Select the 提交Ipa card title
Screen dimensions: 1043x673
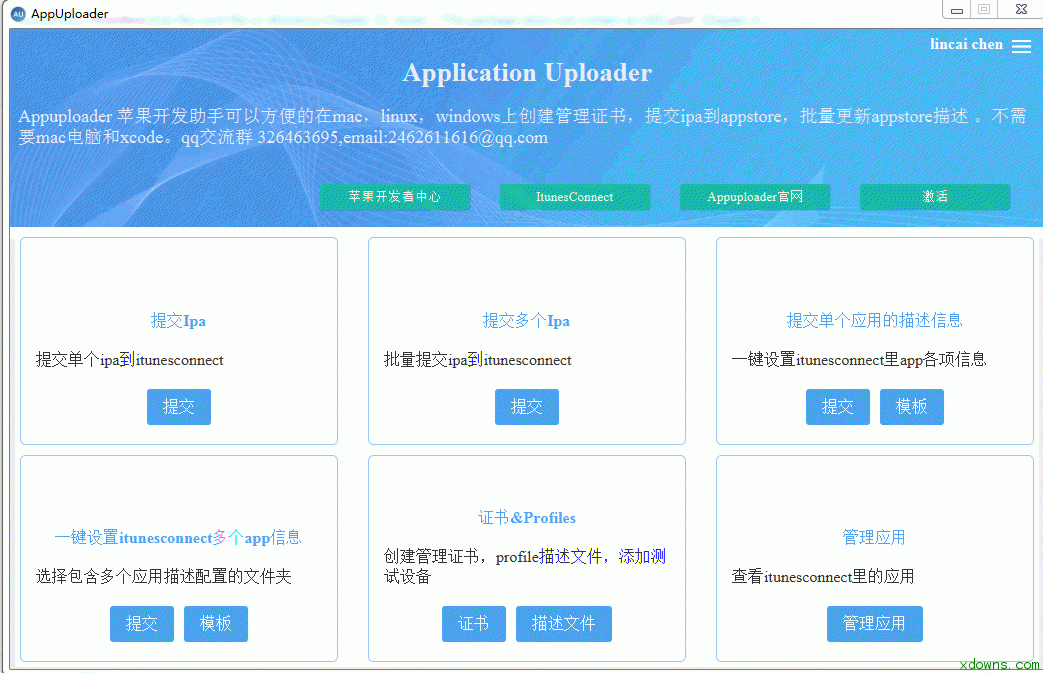(178, 321)
